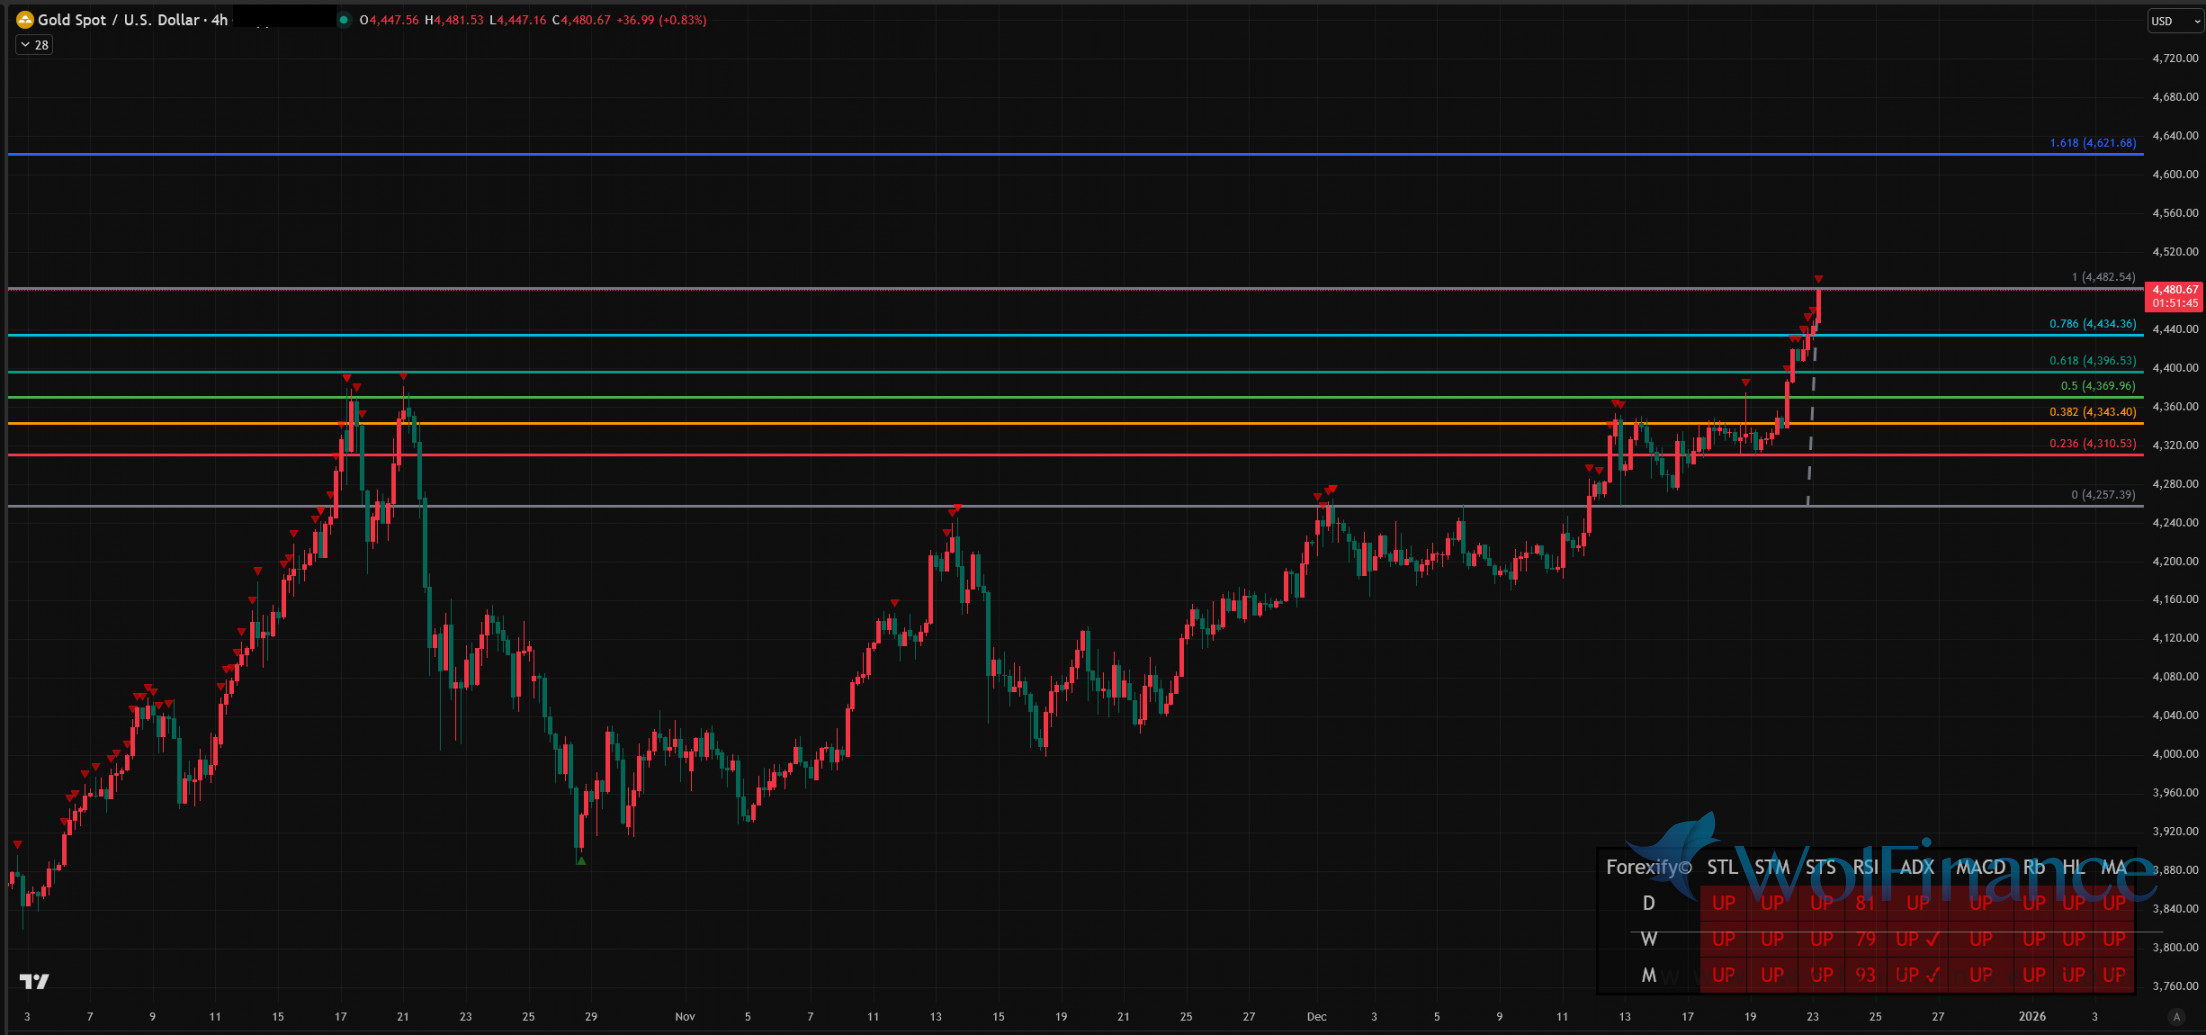Click the TradingView logo in chart corner
This screenshot has height=1035, width=2206.
[x=34, y=981]
